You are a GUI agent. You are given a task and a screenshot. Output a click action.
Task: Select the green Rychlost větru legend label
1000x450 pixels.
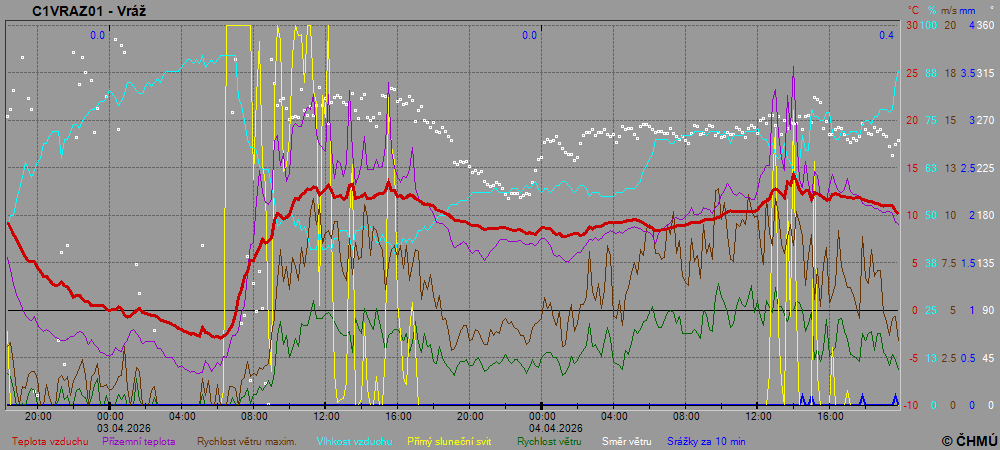550,440
